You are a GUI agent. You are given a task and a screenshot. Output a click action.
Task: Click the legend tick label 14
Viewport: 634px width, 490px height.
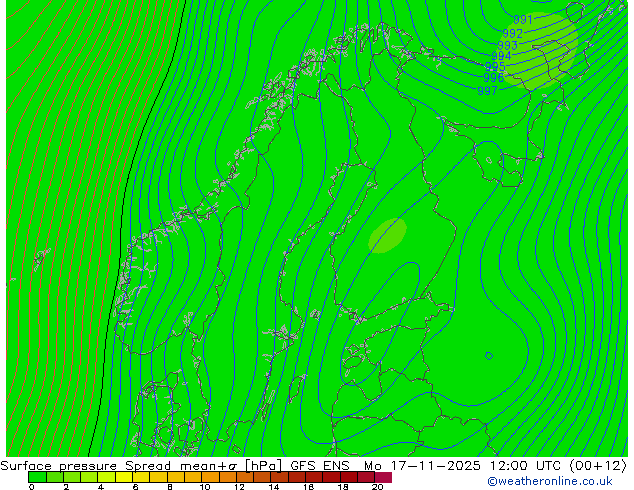coord(274,487)
